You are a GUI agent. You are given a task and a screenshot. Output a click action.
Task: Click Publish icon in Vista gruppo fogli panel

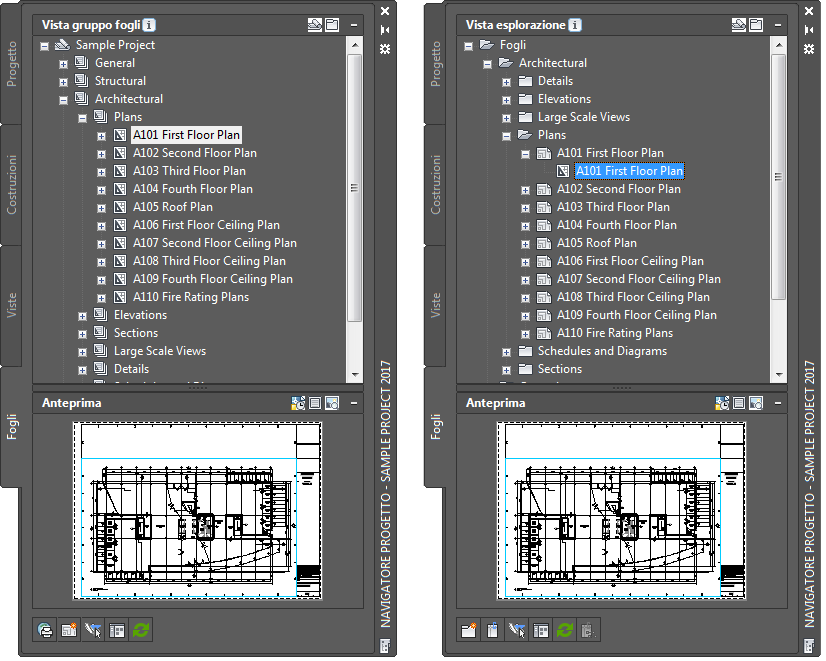(x=45, y=630)
